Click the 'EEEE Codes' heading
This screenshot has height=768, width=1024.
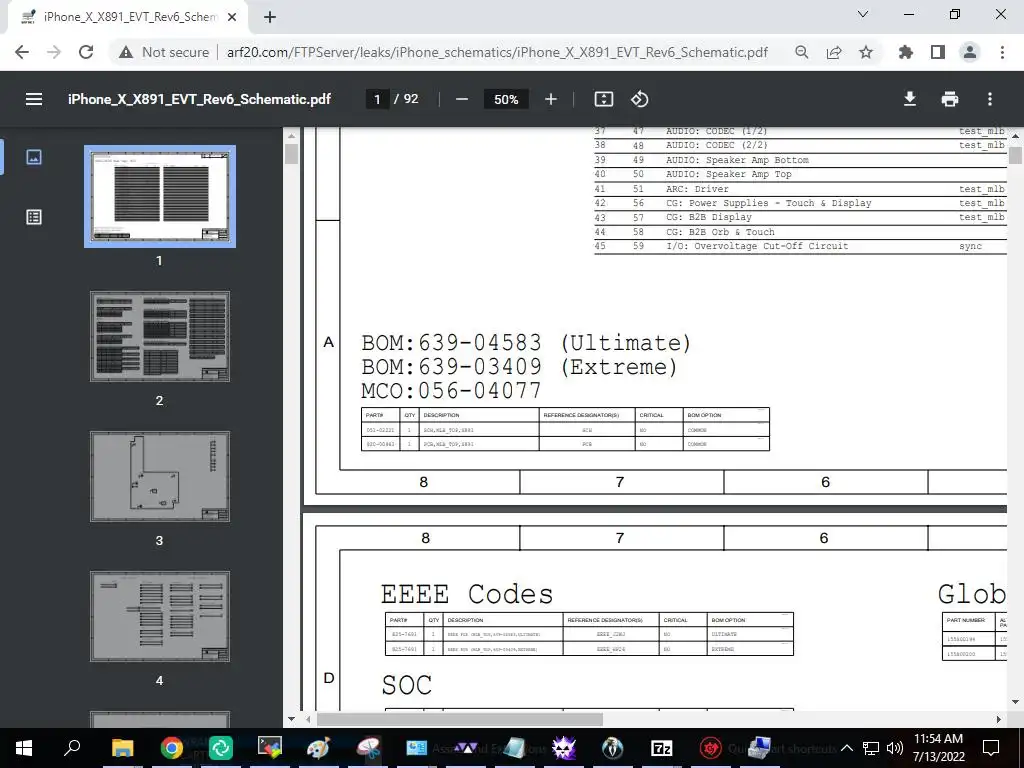tap(467, 594)
